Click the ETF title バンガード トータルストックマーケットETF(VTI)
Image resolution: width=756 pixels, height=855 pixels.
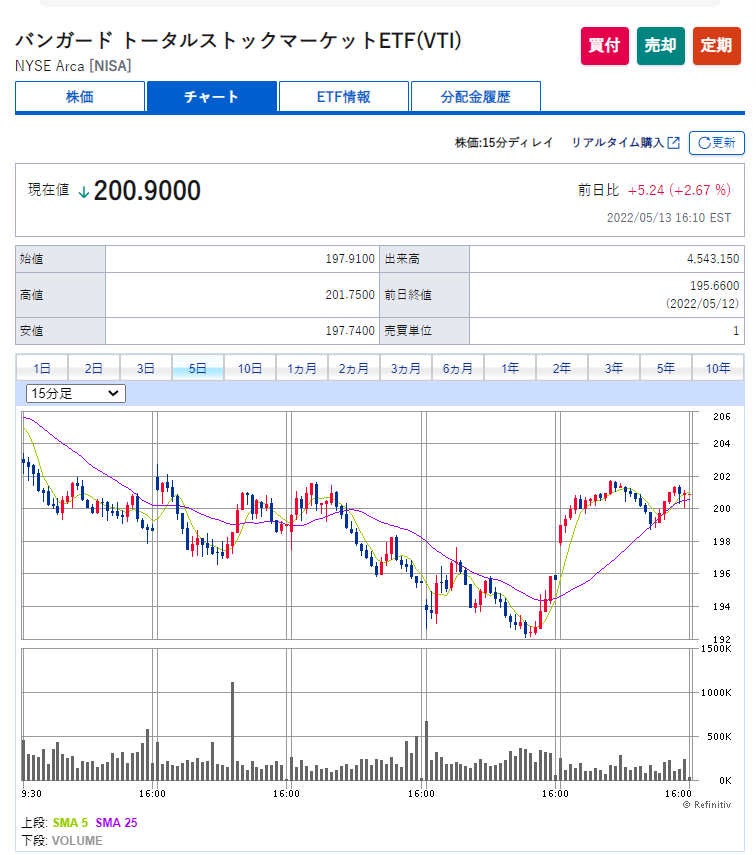tap(238, 40)
